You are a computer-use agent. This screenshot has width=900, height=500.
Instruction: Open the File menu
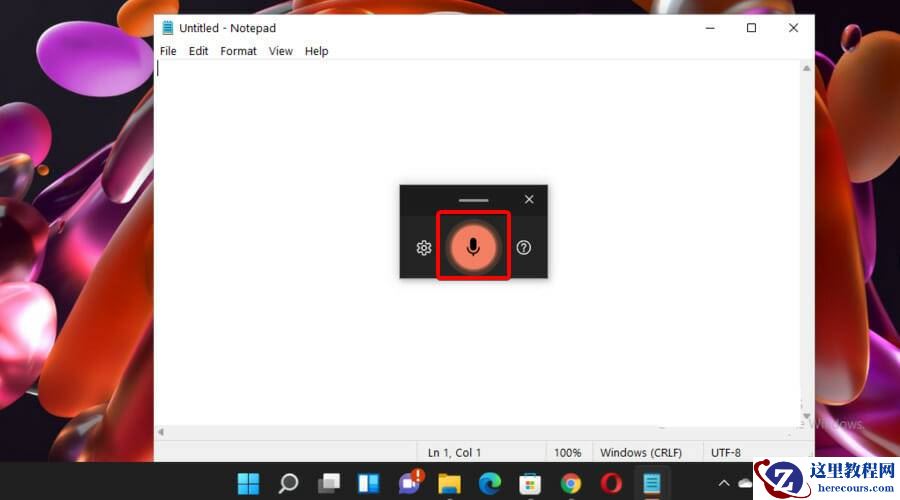pos(168,51)
